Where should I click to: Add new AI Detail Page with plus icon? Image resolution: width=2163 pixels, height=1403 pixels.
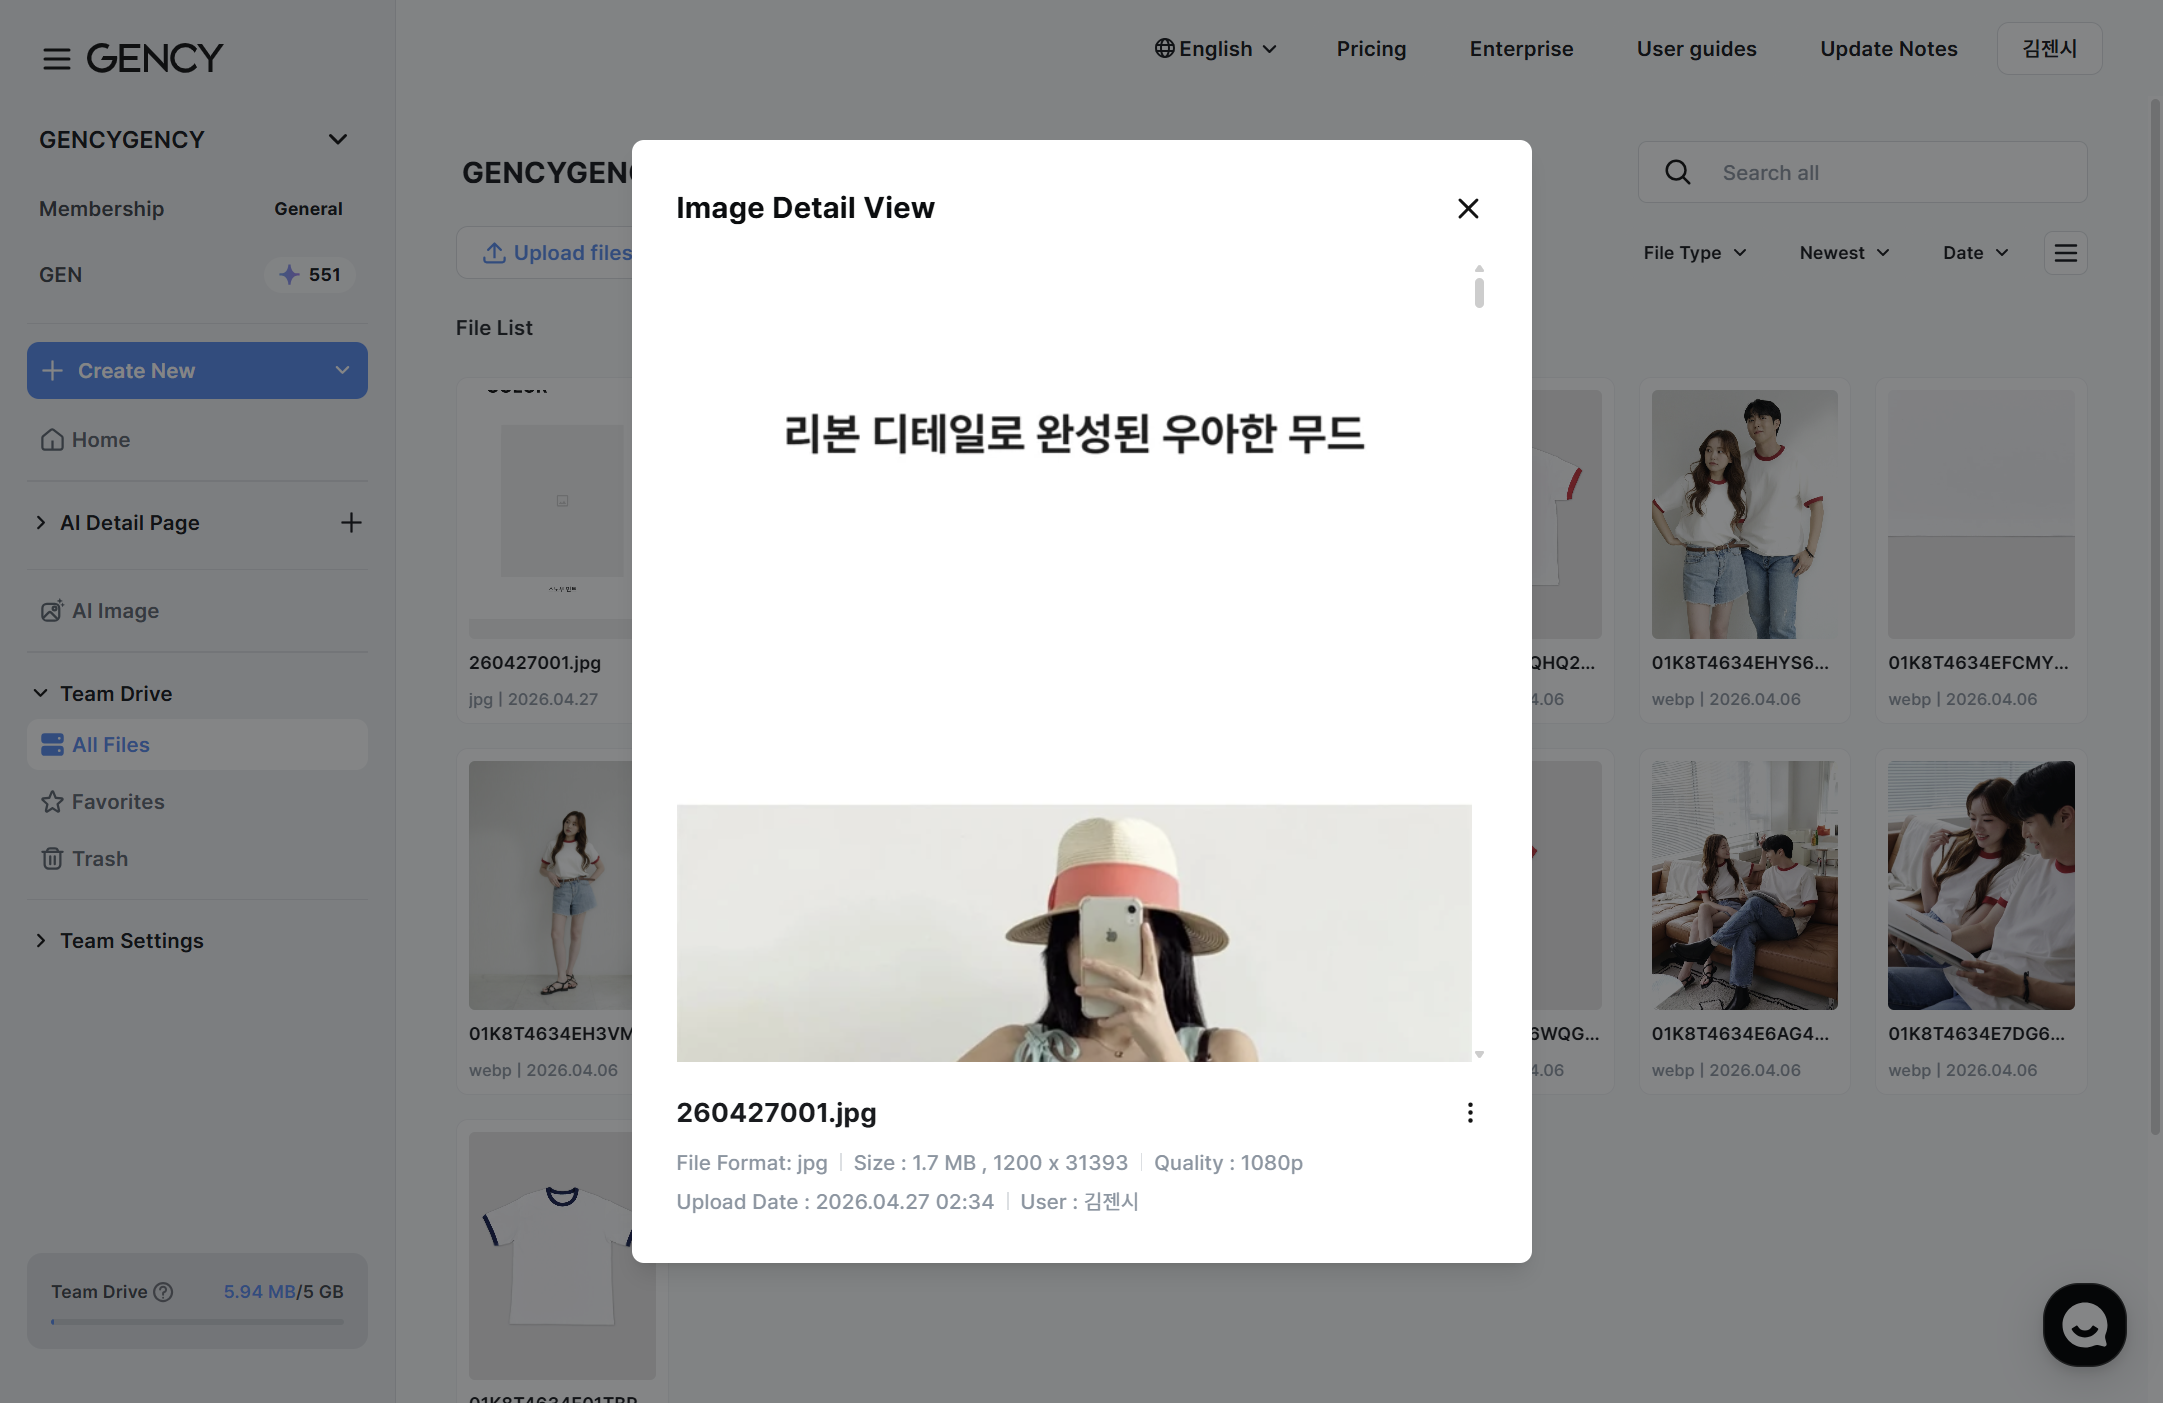[351, 523]
